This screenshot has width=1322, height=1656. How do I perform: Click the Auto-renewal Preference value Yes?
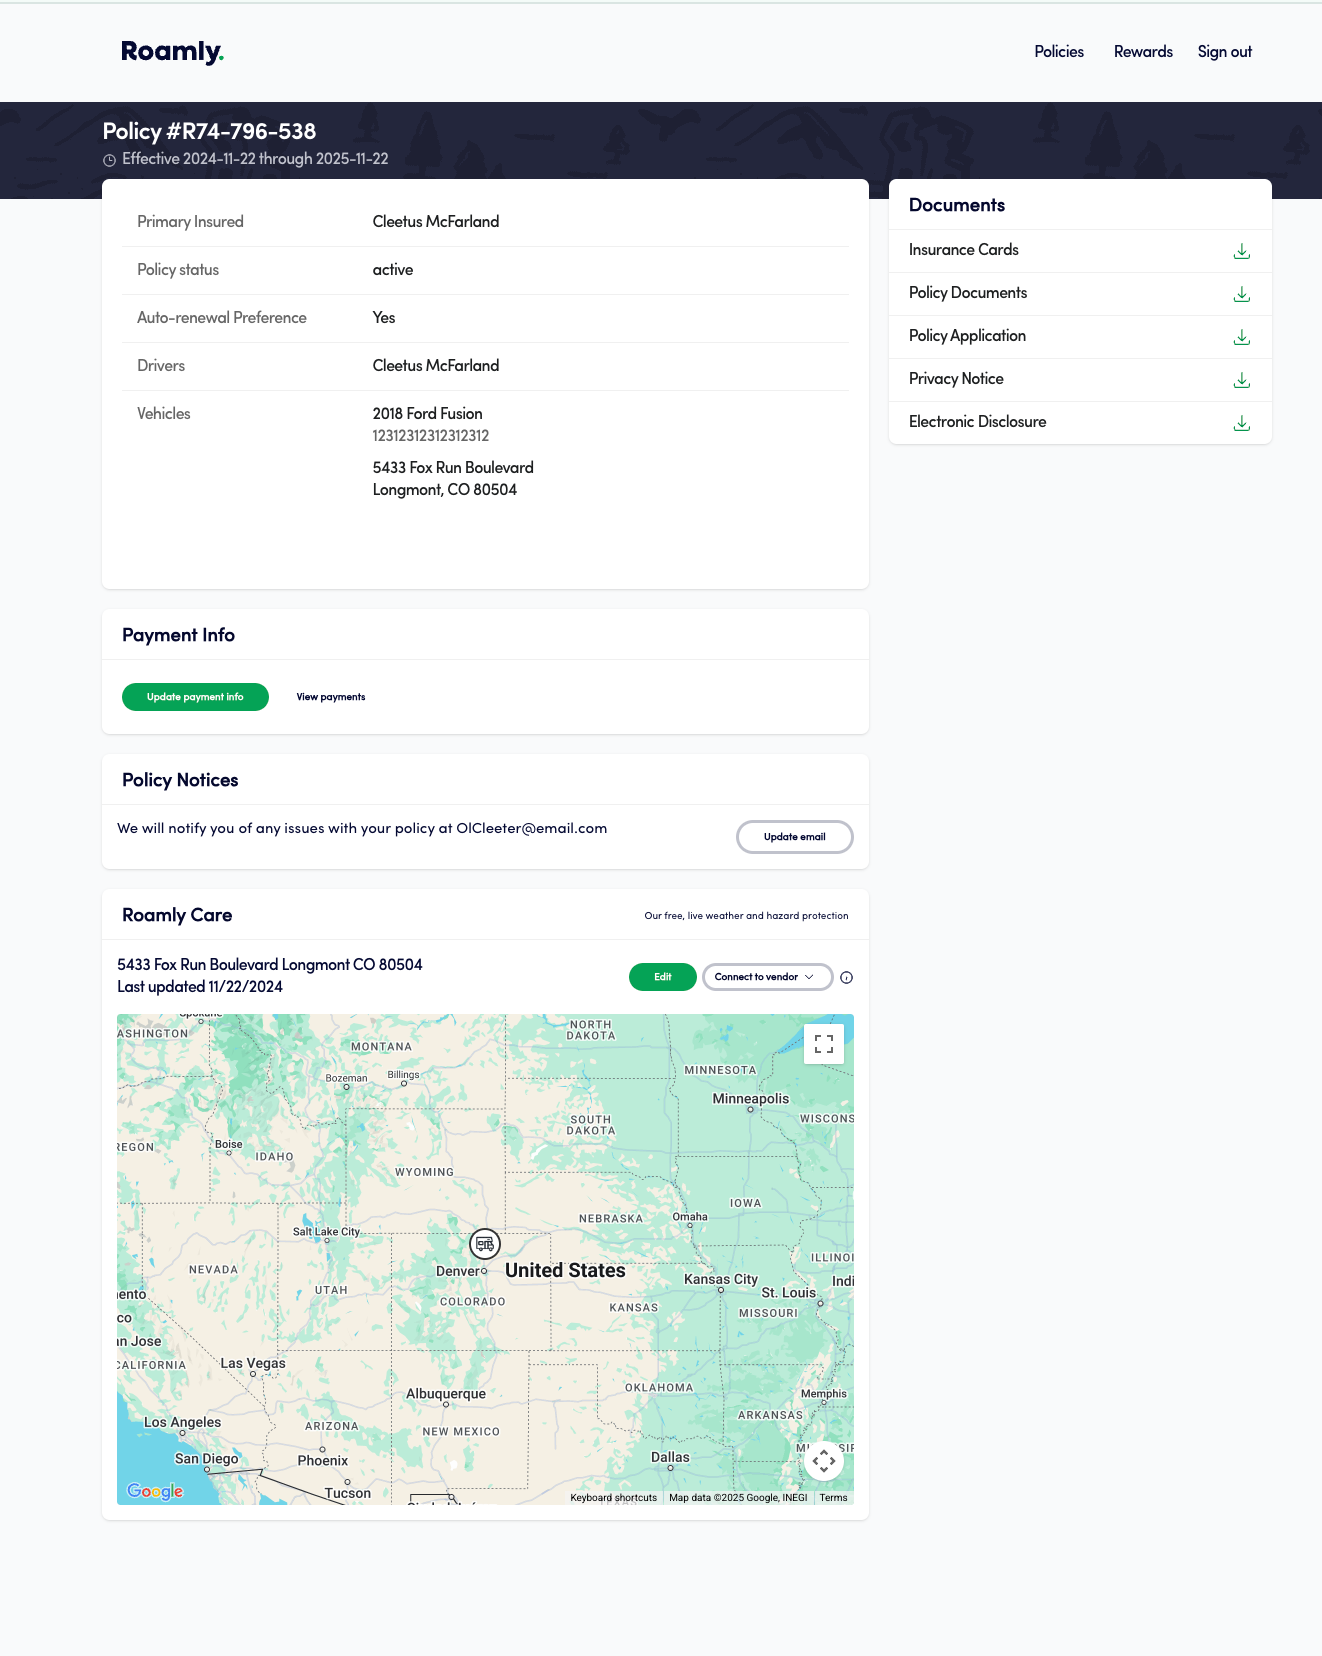click(x=384, y=318)
